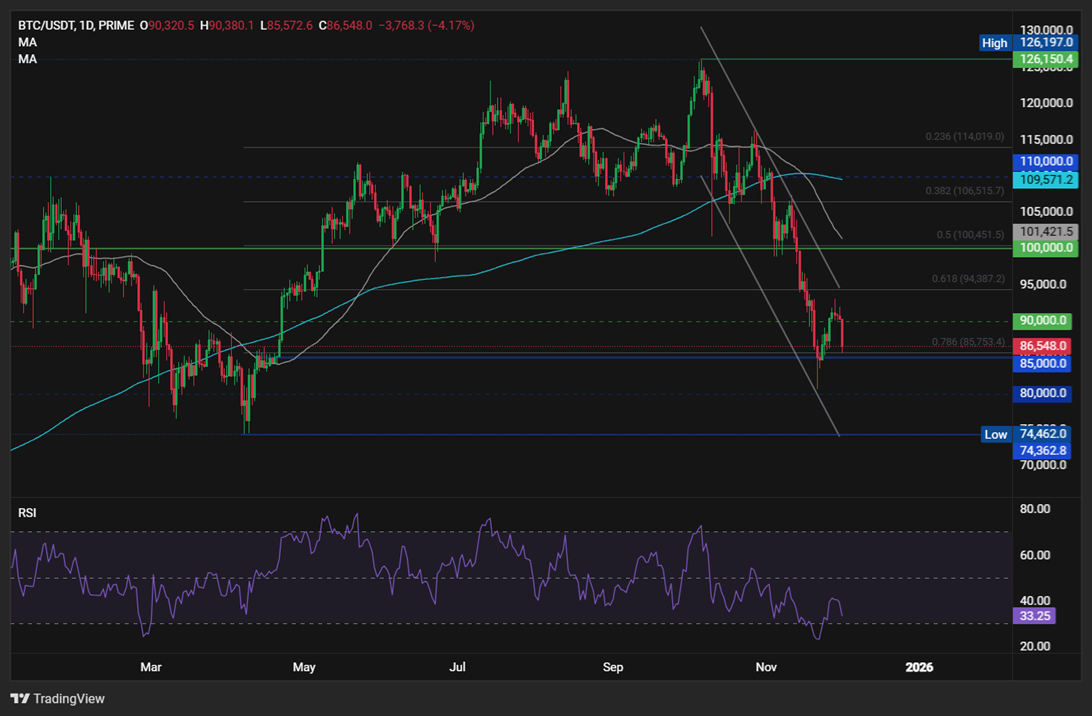Click the 2026 label on the time axis

tap(920, 666)
